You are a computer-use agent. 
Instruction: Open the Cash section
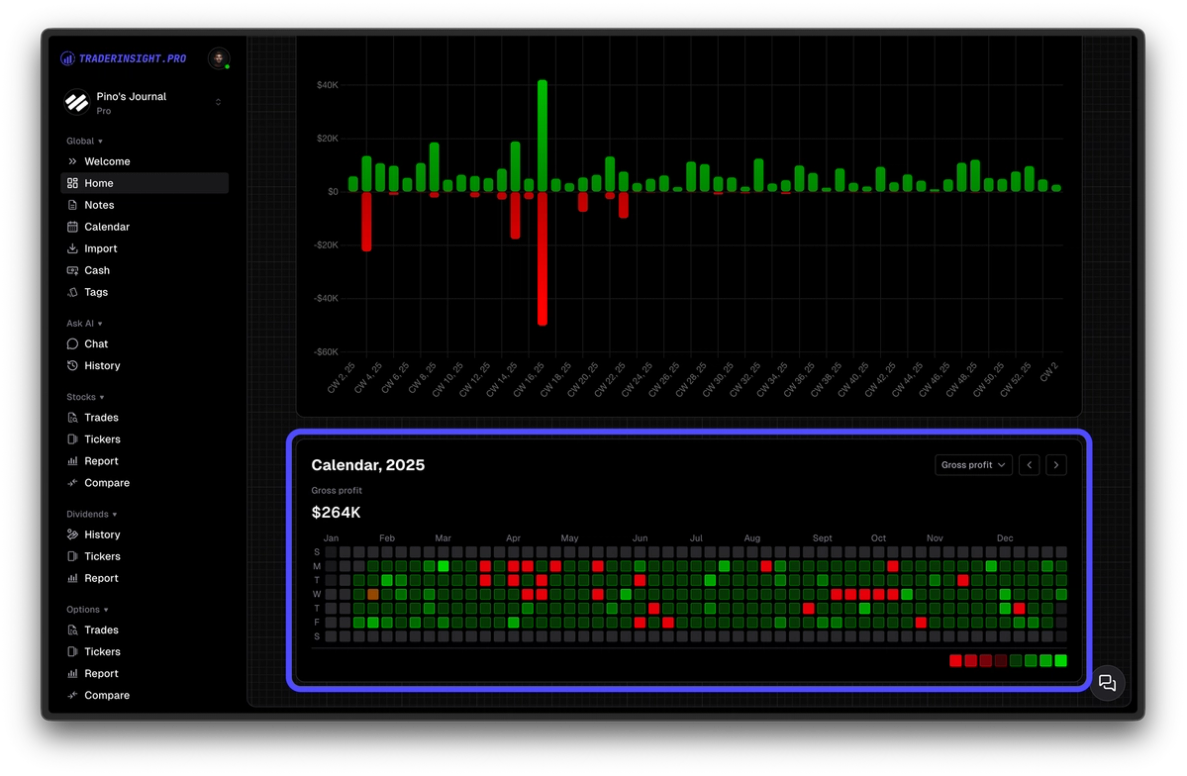coord(97,270)
